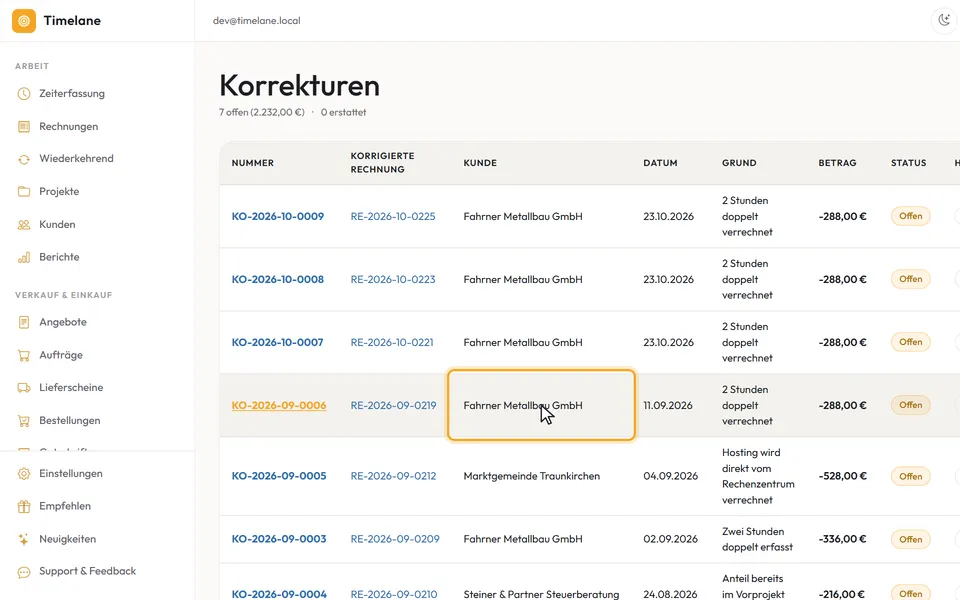Click the Timelane logo icon

pyautogui.click(x=24, y=21)
